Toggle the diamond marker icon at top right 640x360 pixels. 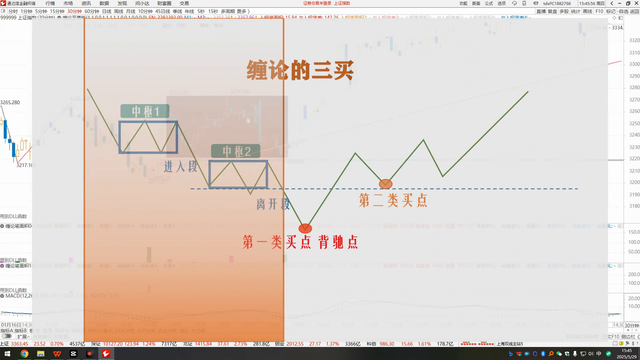pos(615,18)
